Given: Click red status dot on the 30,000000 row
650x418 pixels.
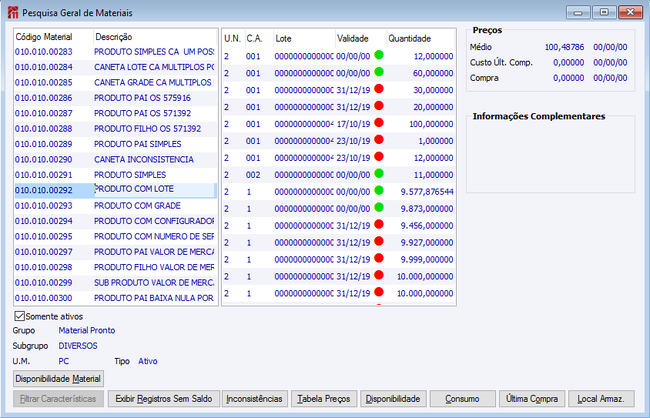Looking at the screenshot, I should tap(379, 89).
